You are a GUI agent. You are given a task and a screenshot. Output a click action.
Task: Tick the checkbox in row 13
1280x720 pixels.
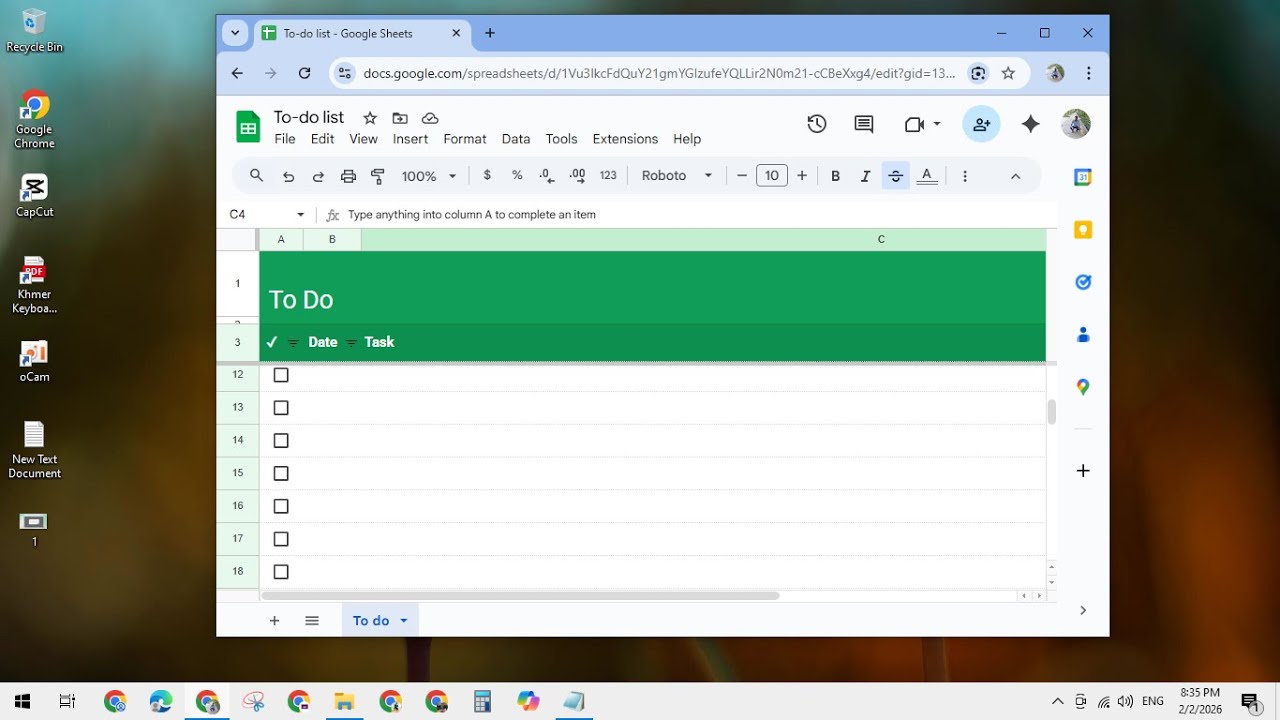[x=281, y=408]
